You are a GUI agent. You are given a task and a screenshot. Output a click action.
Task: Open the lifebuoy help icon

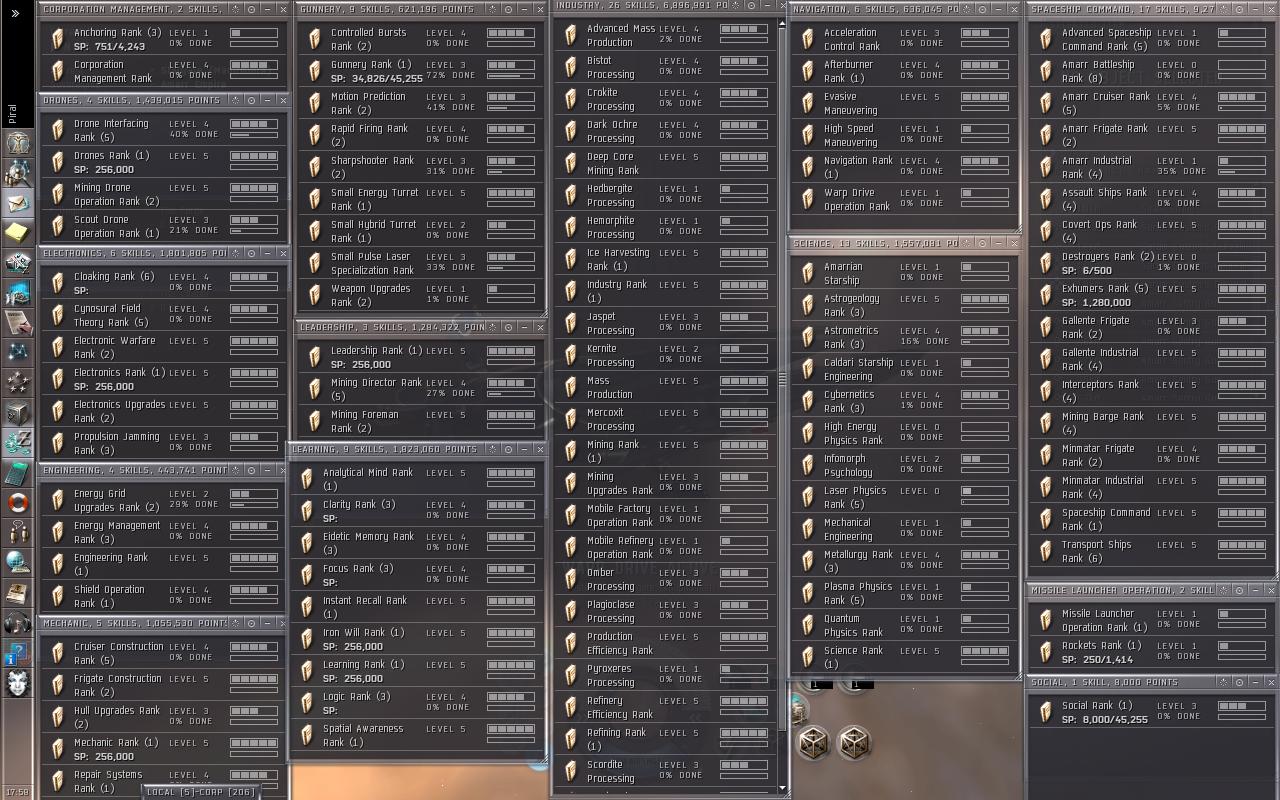[x=18, y=502]
